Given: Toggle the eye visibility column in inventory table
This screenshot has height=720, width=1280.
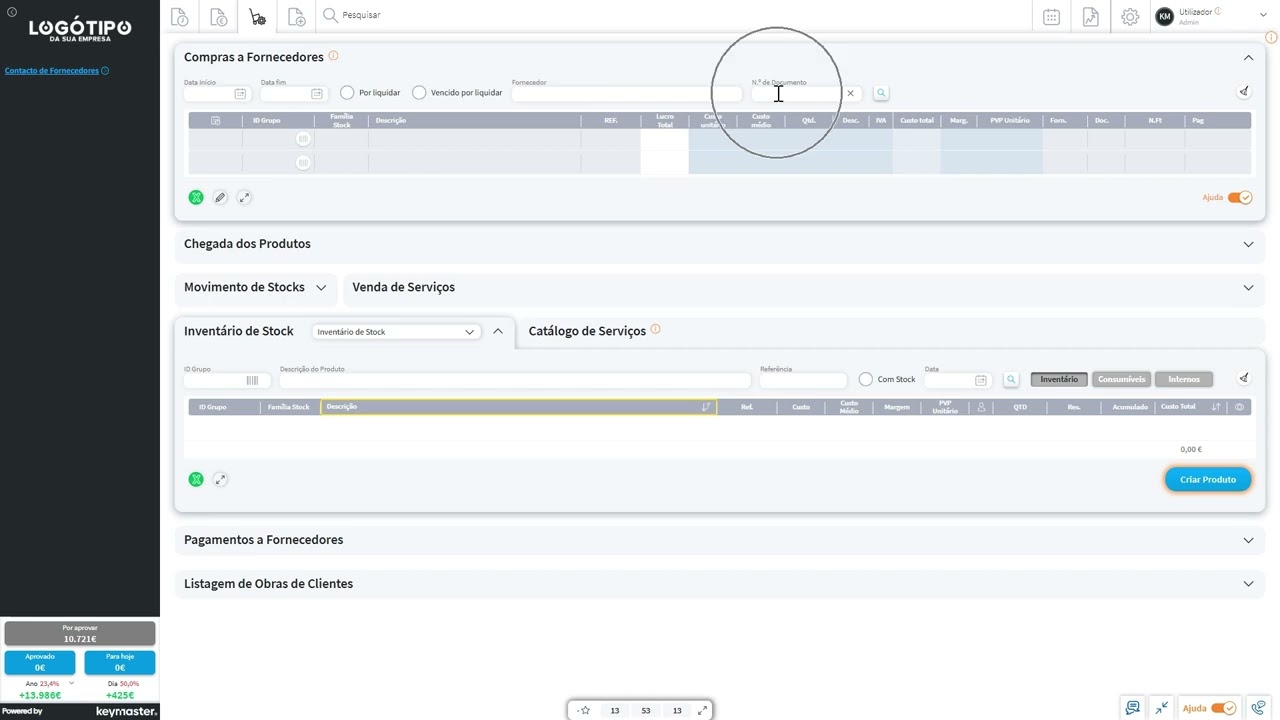Looking at the screenshot, I should [x=1240, y=407].
